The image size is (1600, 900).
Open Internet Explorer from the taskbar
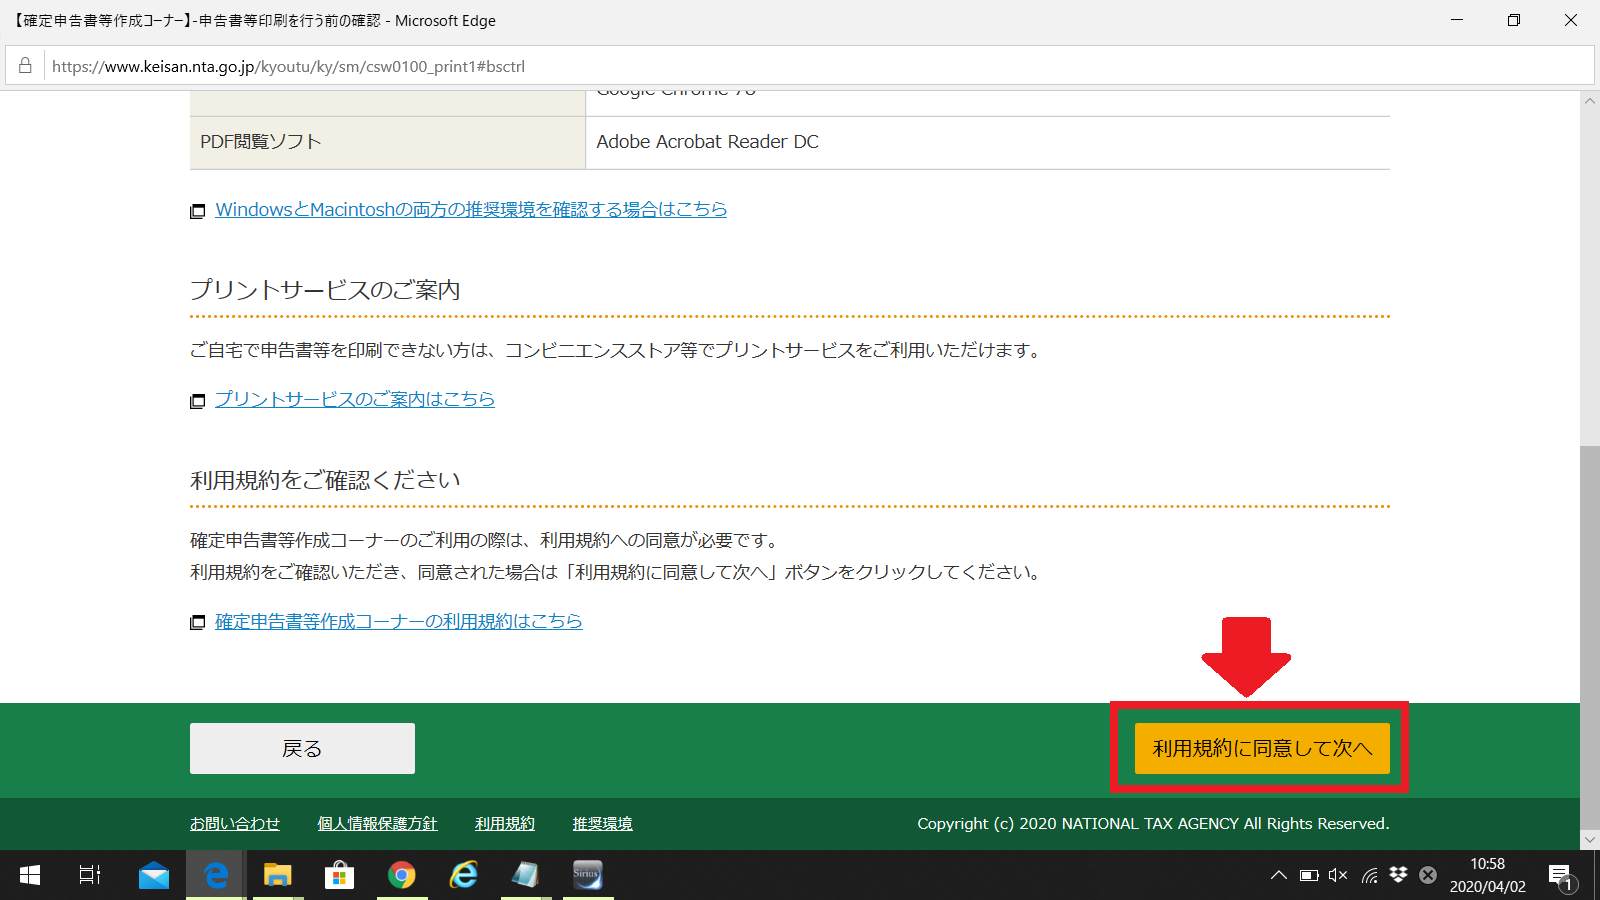click(463, 875)
